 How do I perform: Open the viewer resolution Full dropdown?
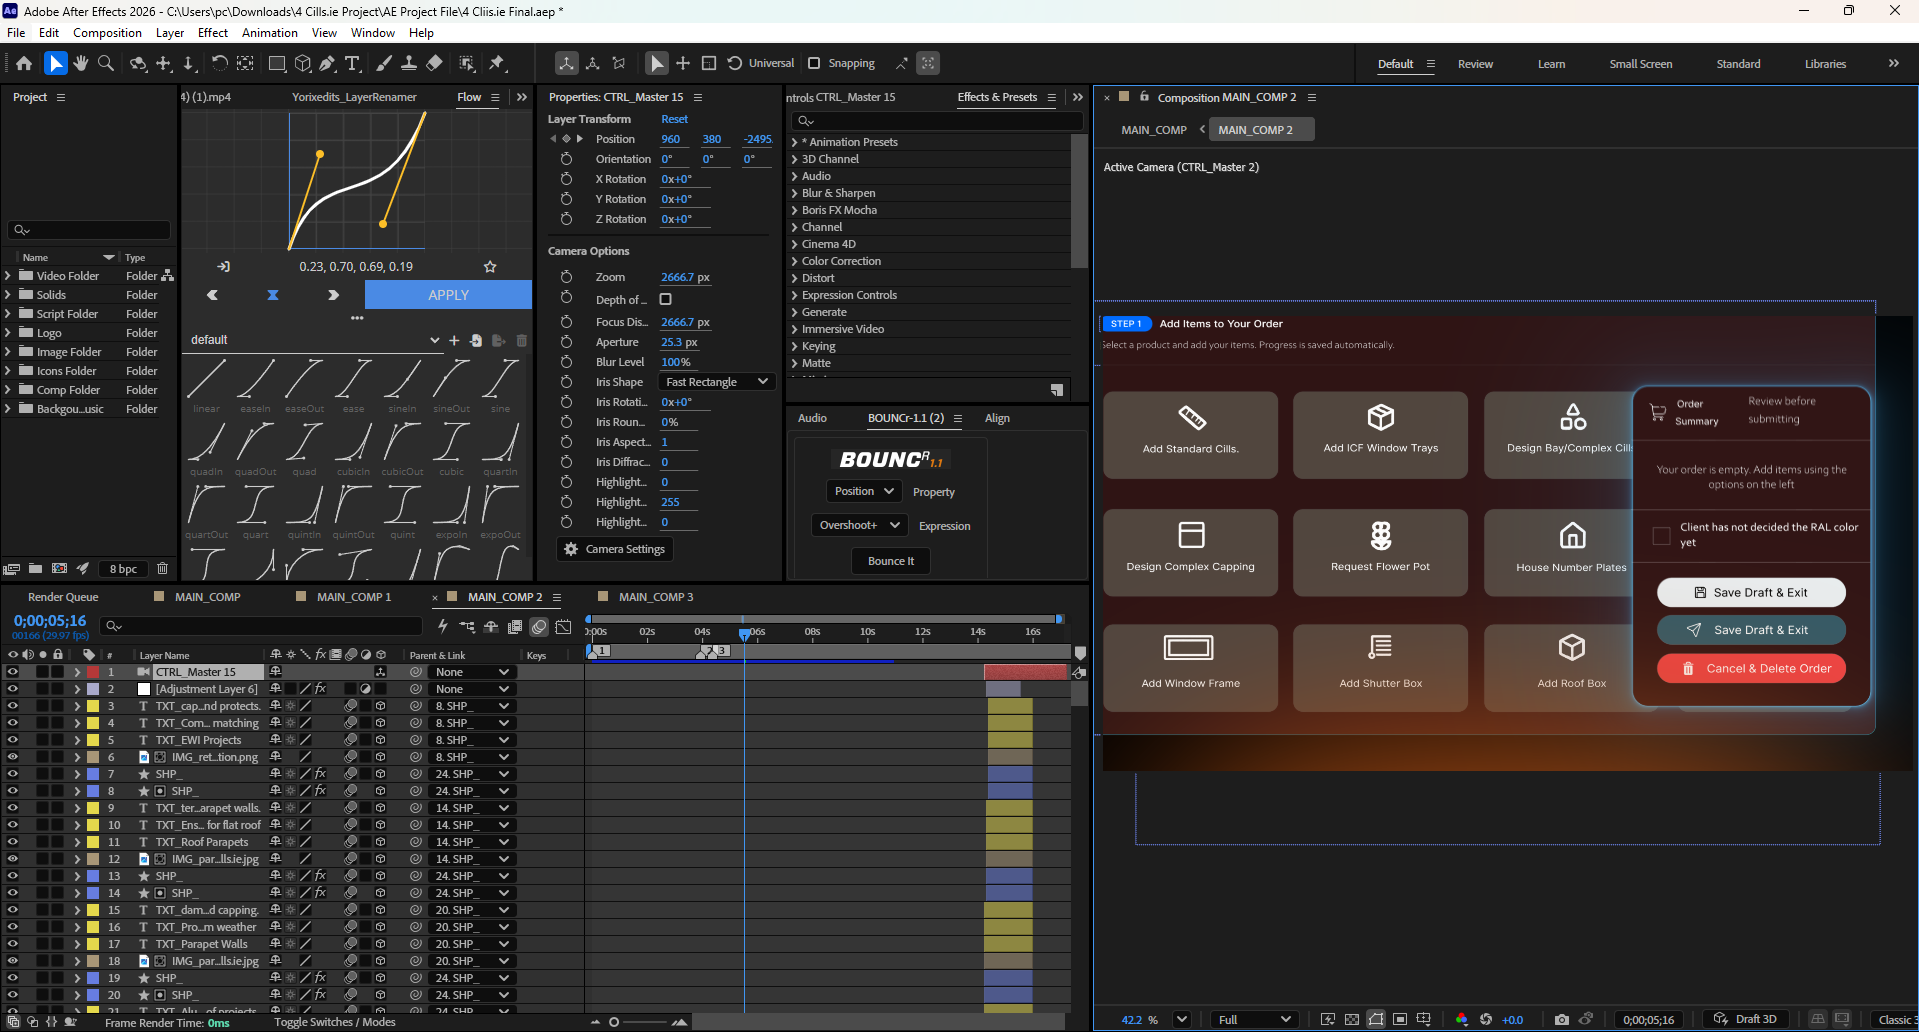[1255, 1020]
